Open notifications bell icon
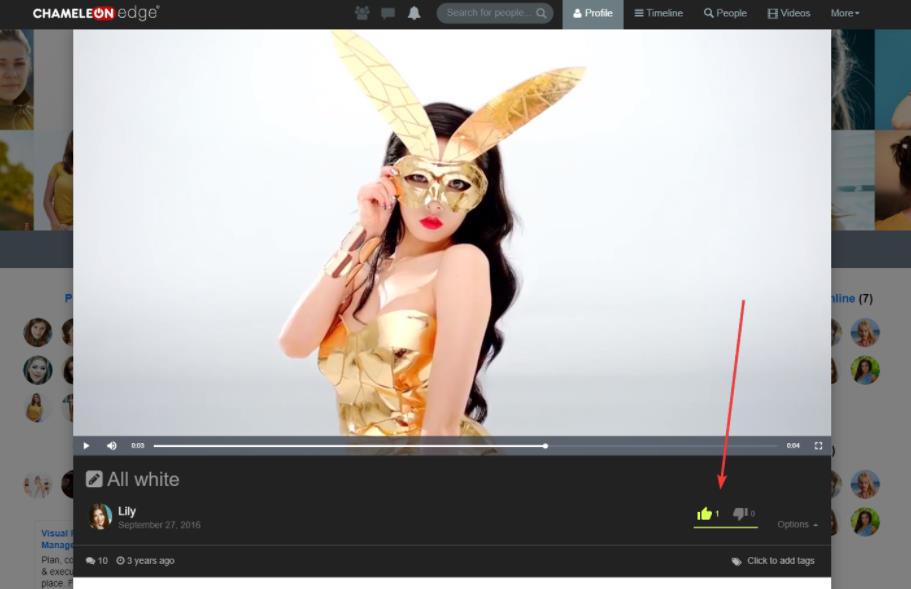Image resolution: width=911 pixels, height=589 pixels. (414, 13)
